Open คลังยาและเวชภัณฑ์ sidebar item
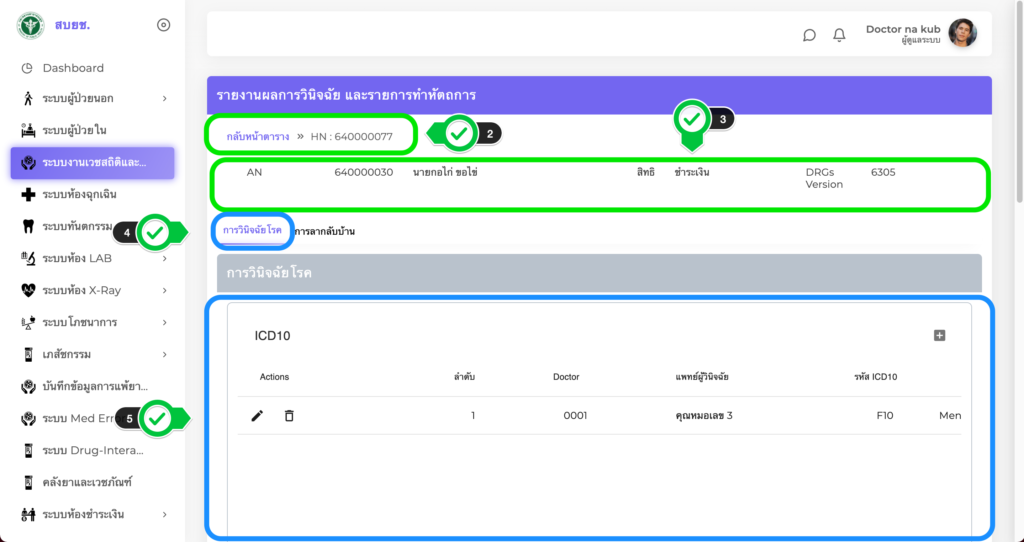Image resolution: width=1024 pixels, height=542 pixels. tap(87, 482)
